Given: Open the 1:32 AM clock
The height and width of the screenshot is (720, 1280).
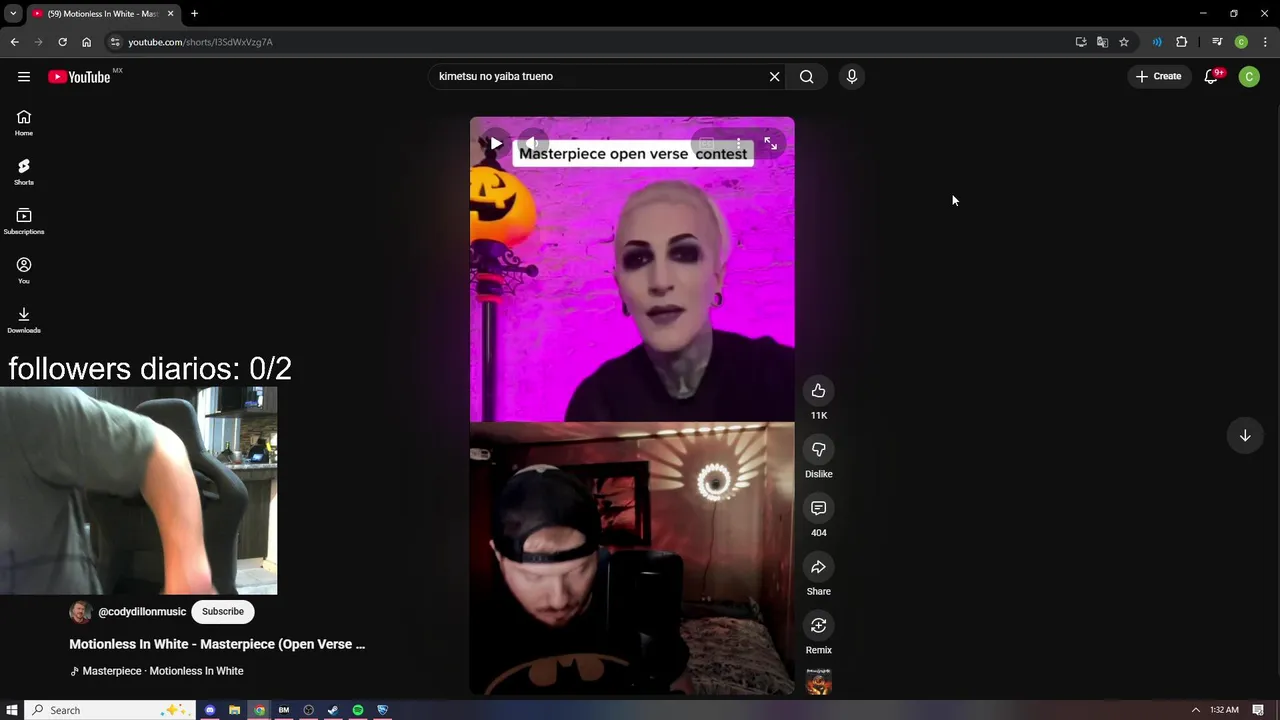Looking at the screenshot, I should [1224, 710].
